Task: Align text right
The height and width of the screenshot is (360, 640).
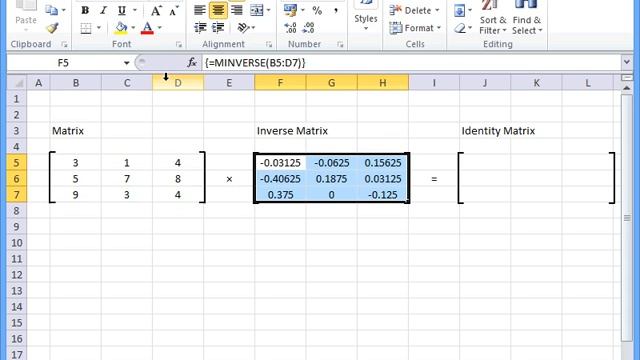Action: tap(237, 10)
